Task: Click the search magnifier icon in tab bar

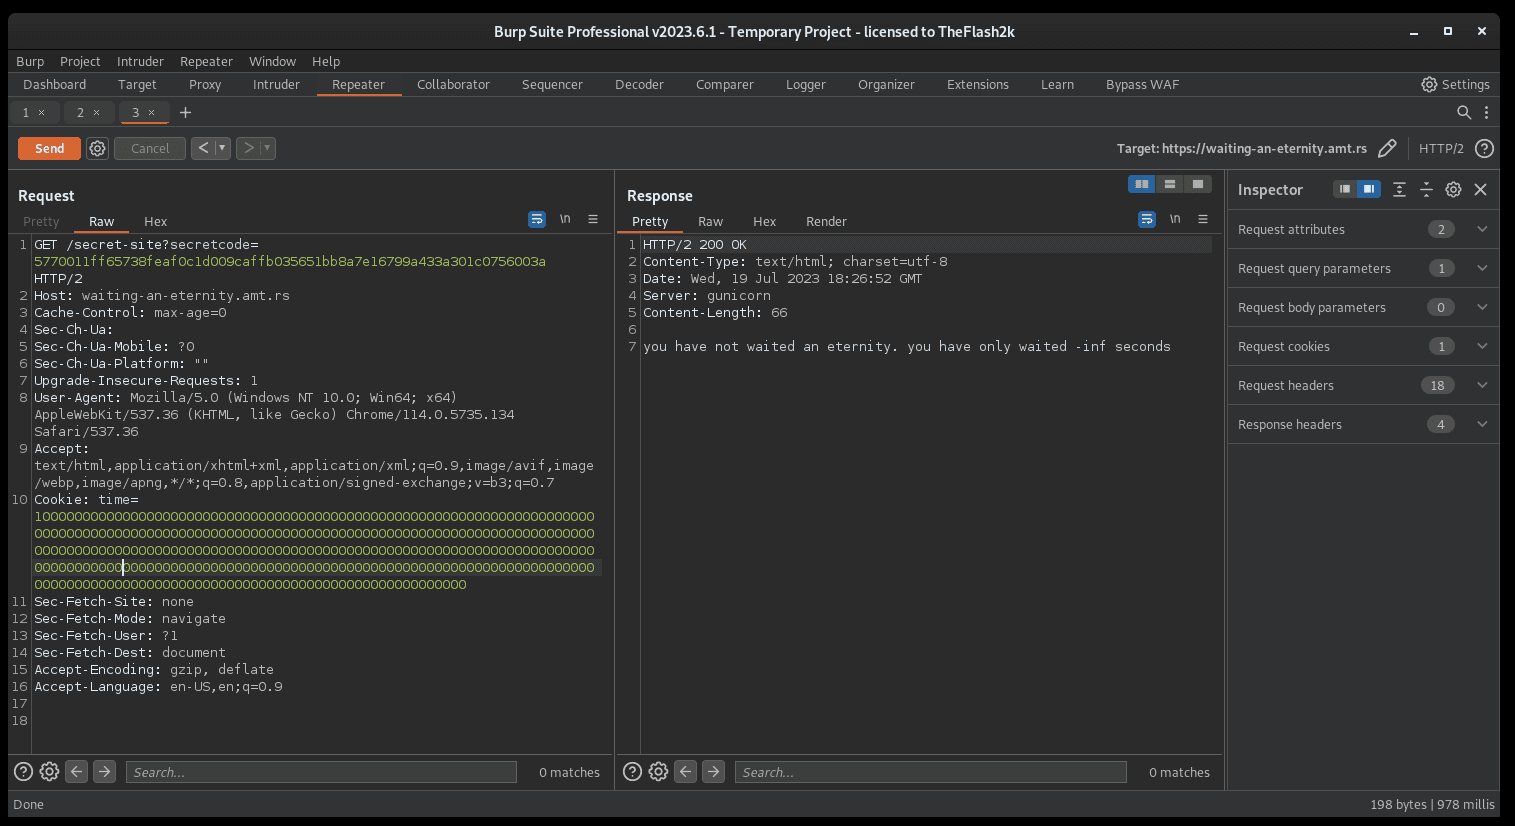Action: point(1463,112)
